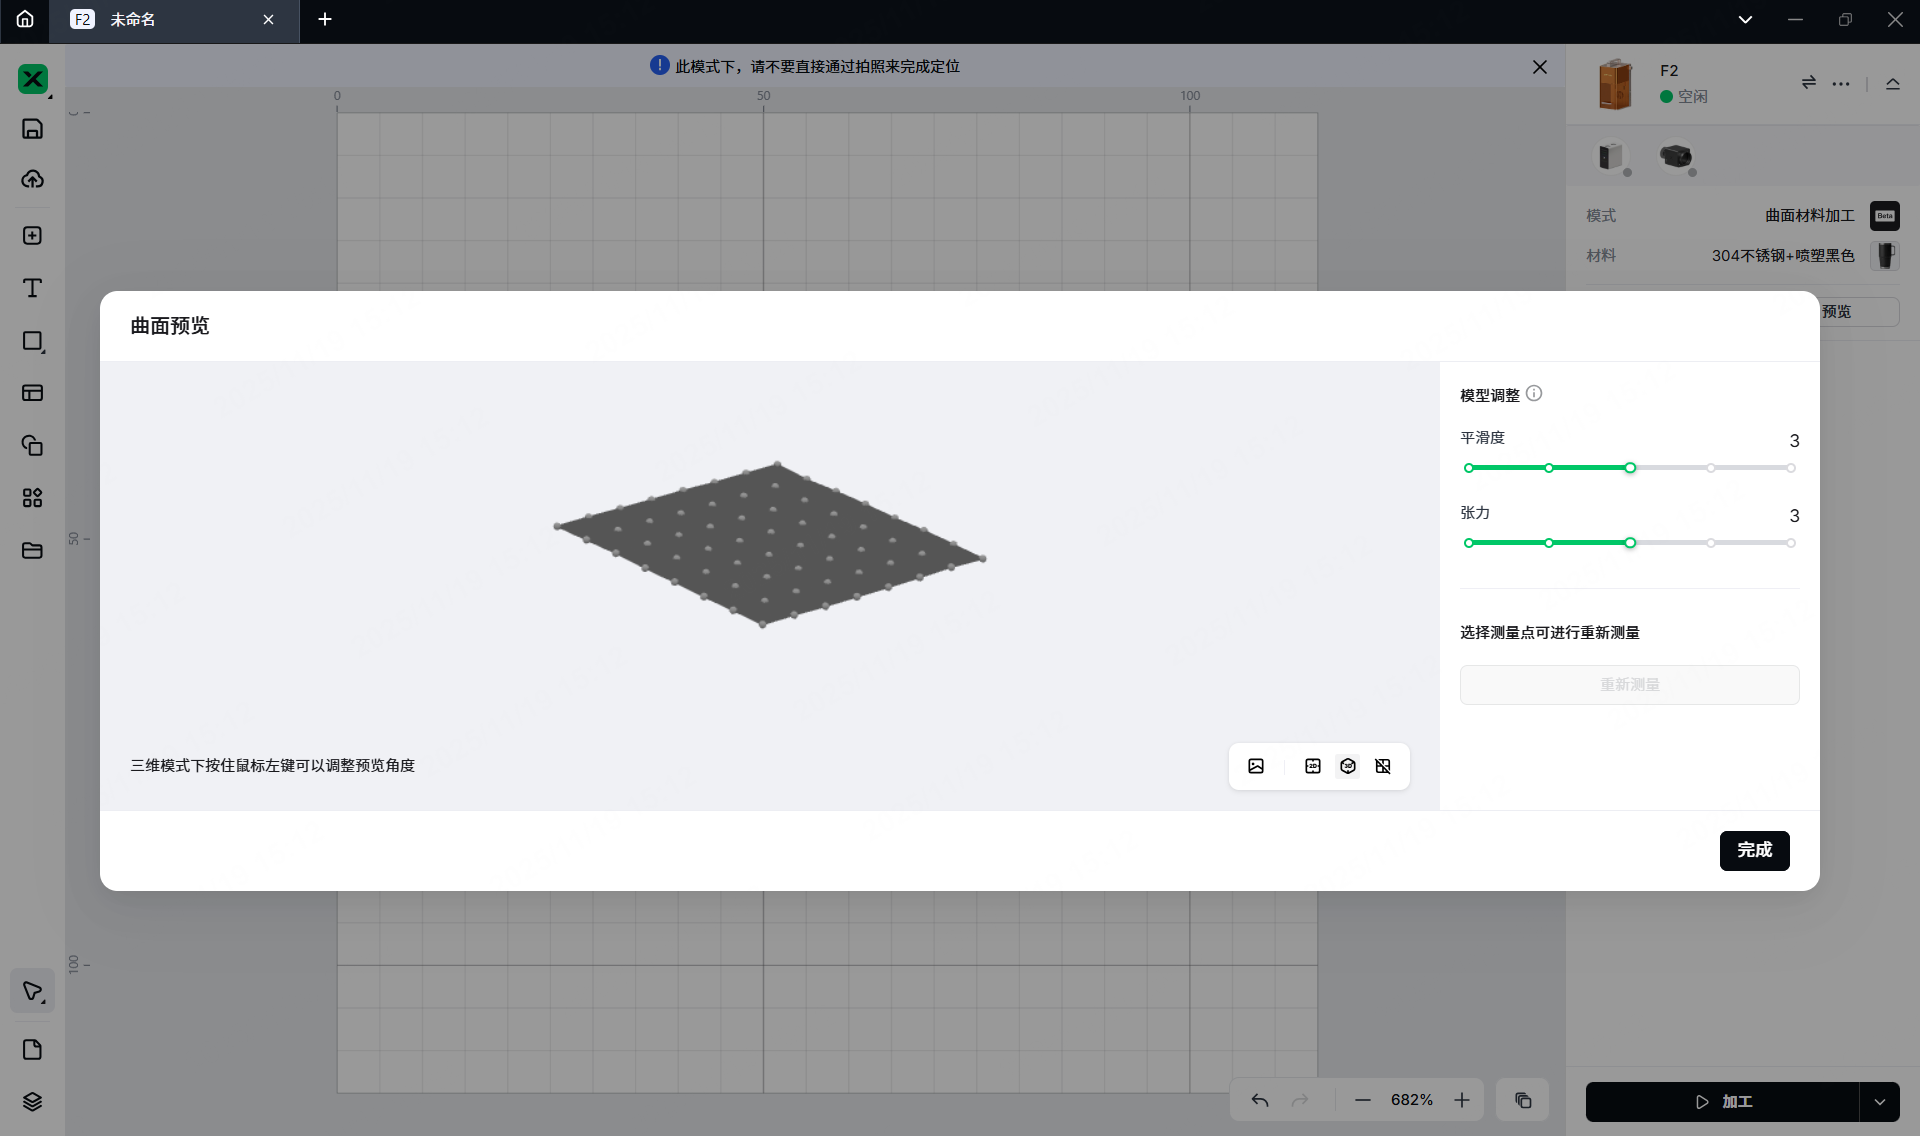Switch preview to 3D view mode
The image size is (1920, 1136).
(1348, 766)
